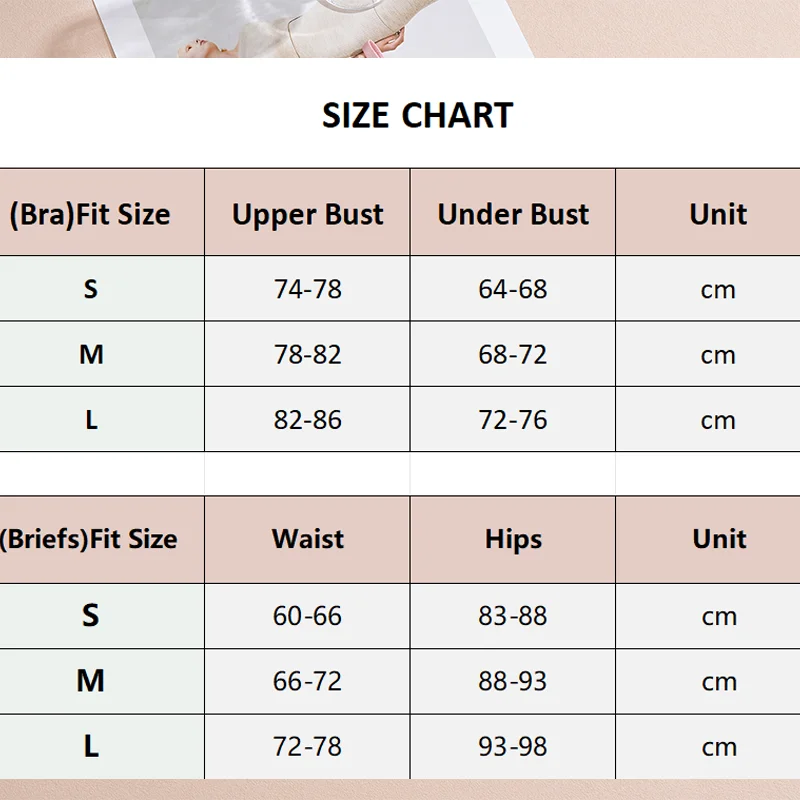Click the 72-76 under bust value
The width and height of the screenshot is (800, 800).
coord(513,420)
